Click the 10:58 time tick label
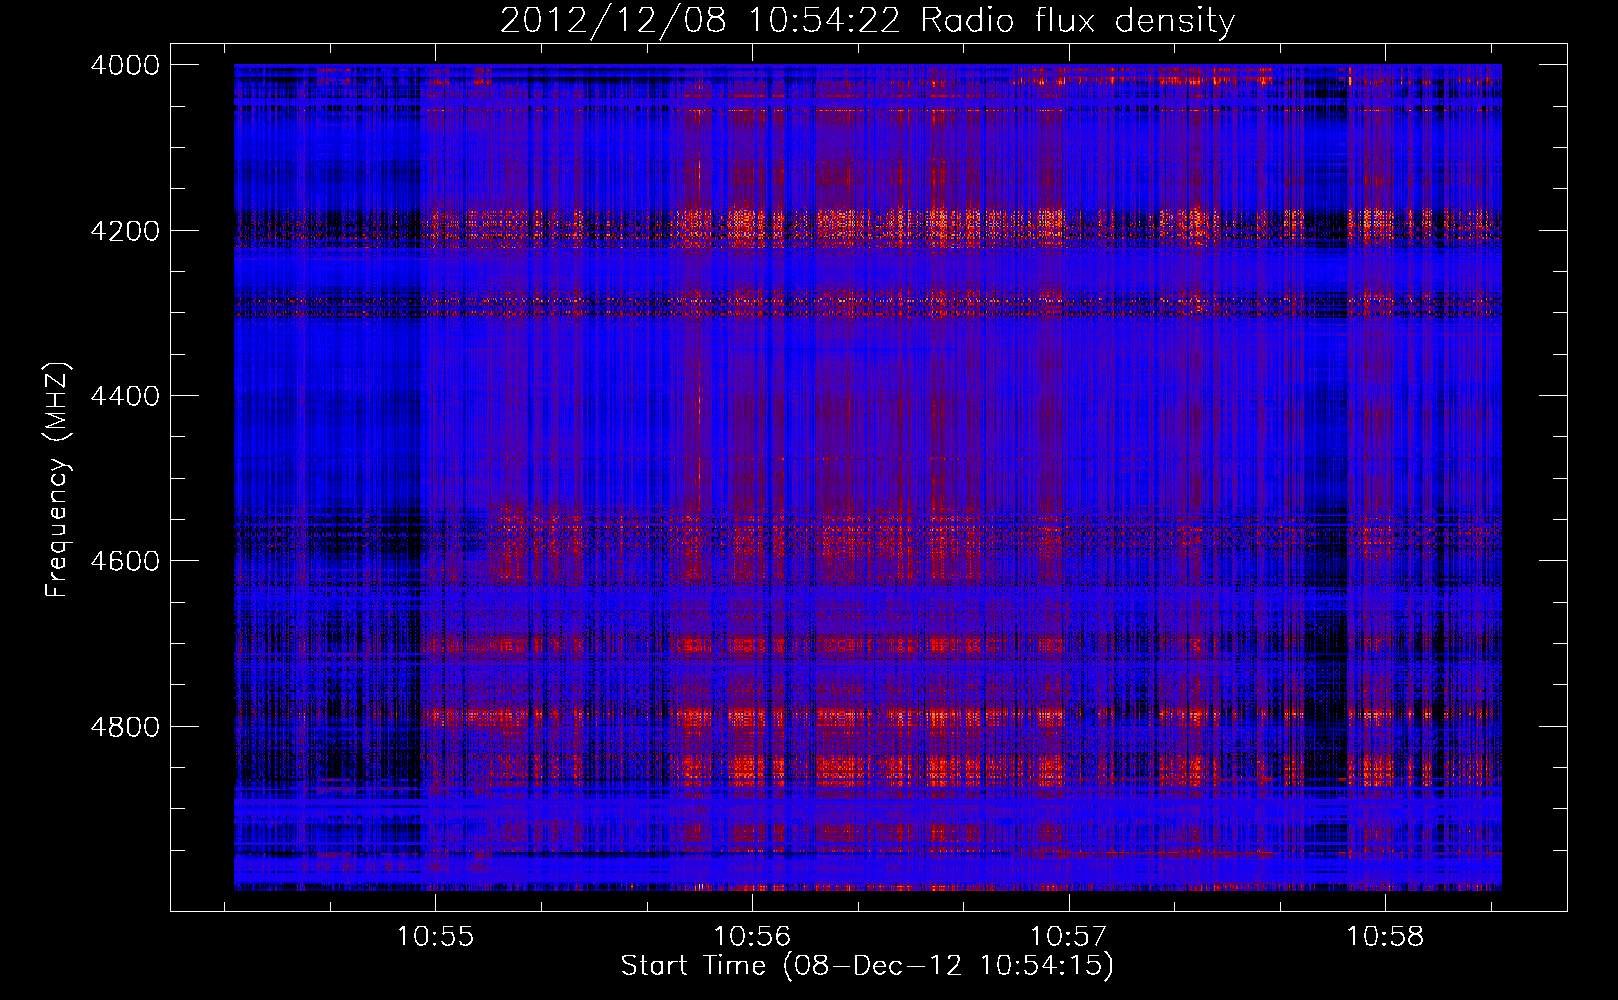This screenshot has width=1618, height=1000. (1385, 936)
